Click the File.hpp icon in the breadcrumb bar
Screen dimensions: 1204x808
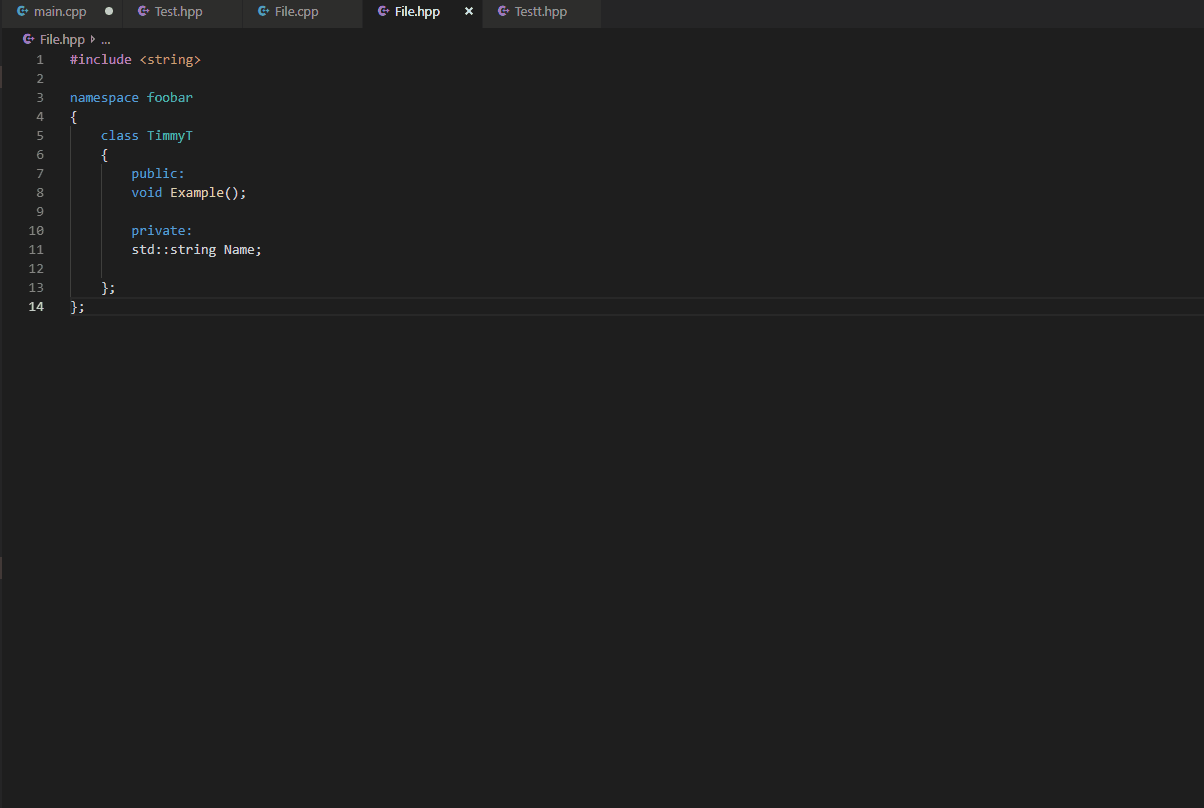tap(26, 39)
